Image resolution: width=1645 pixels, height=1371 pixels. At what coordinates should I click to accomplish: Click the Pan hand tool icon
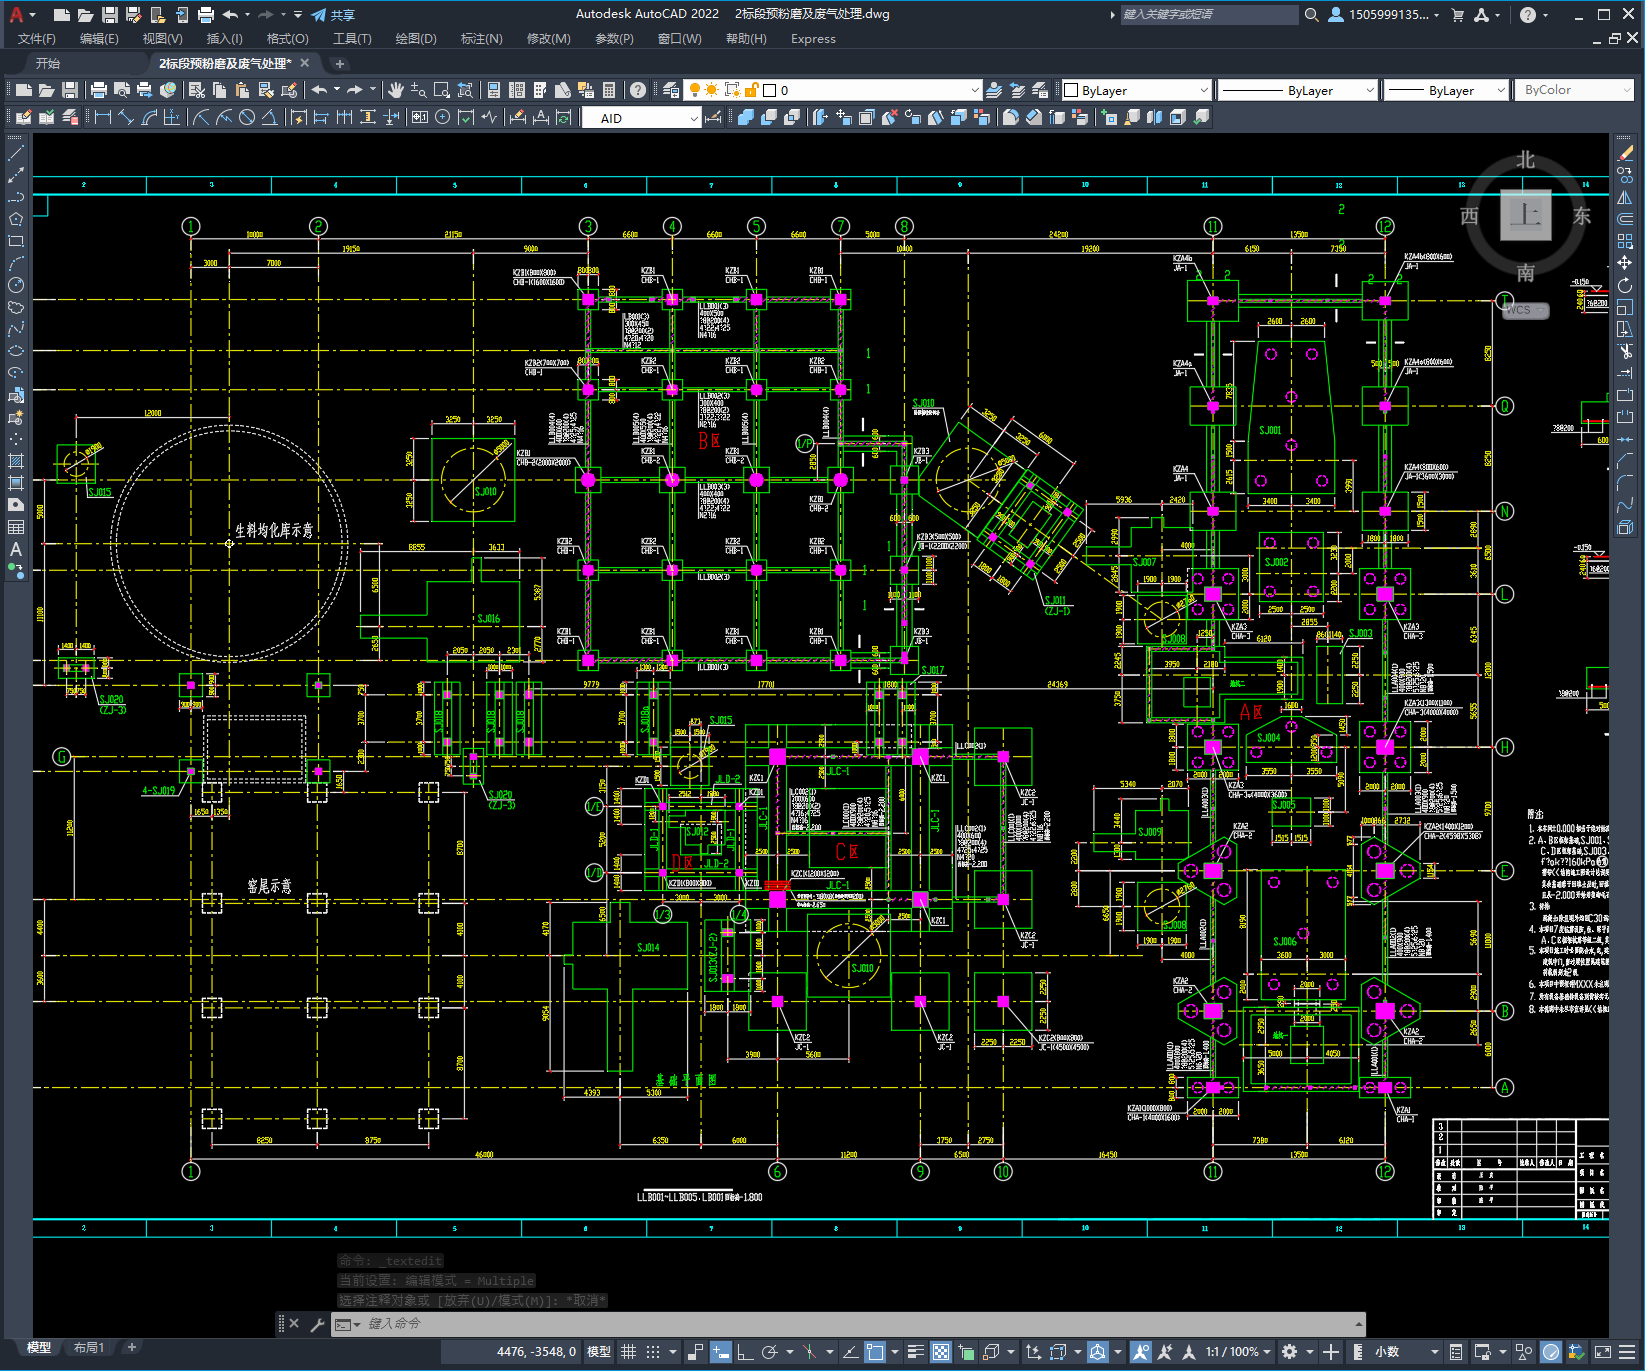pyautogui.click(x=396, y=90)
